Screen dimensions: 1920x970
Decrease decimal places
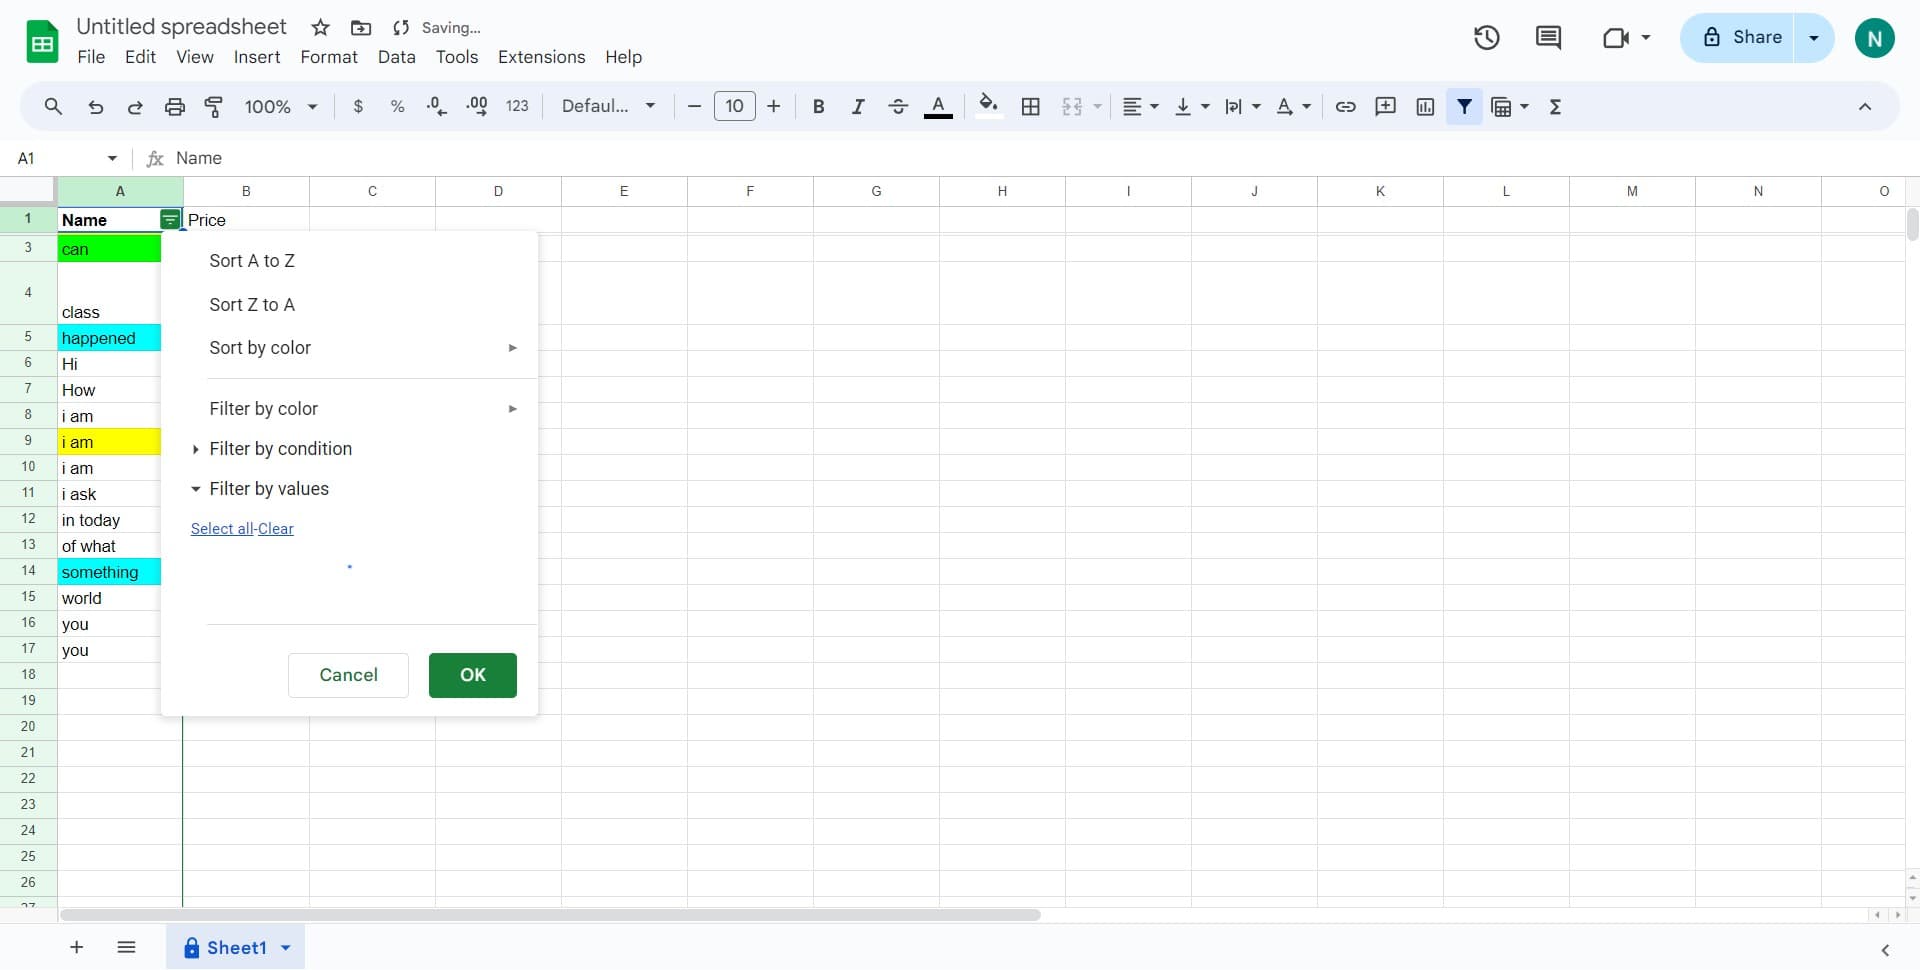point(436,106)
